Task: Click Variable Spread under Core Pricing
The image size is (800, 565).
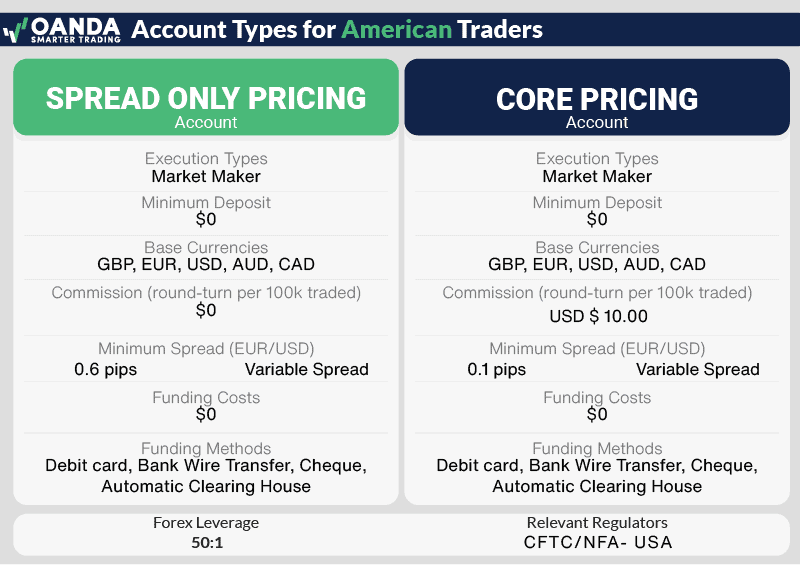Action: (x=698, y=369)
